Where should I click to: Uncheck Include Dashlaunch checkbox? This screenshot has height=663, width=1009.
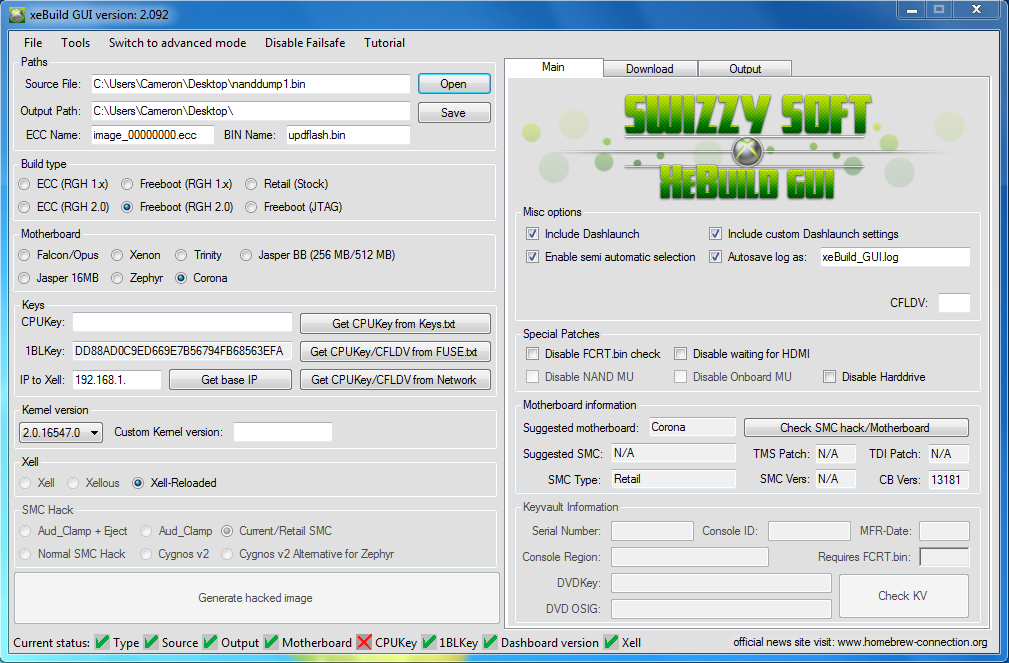click(533, 234)
